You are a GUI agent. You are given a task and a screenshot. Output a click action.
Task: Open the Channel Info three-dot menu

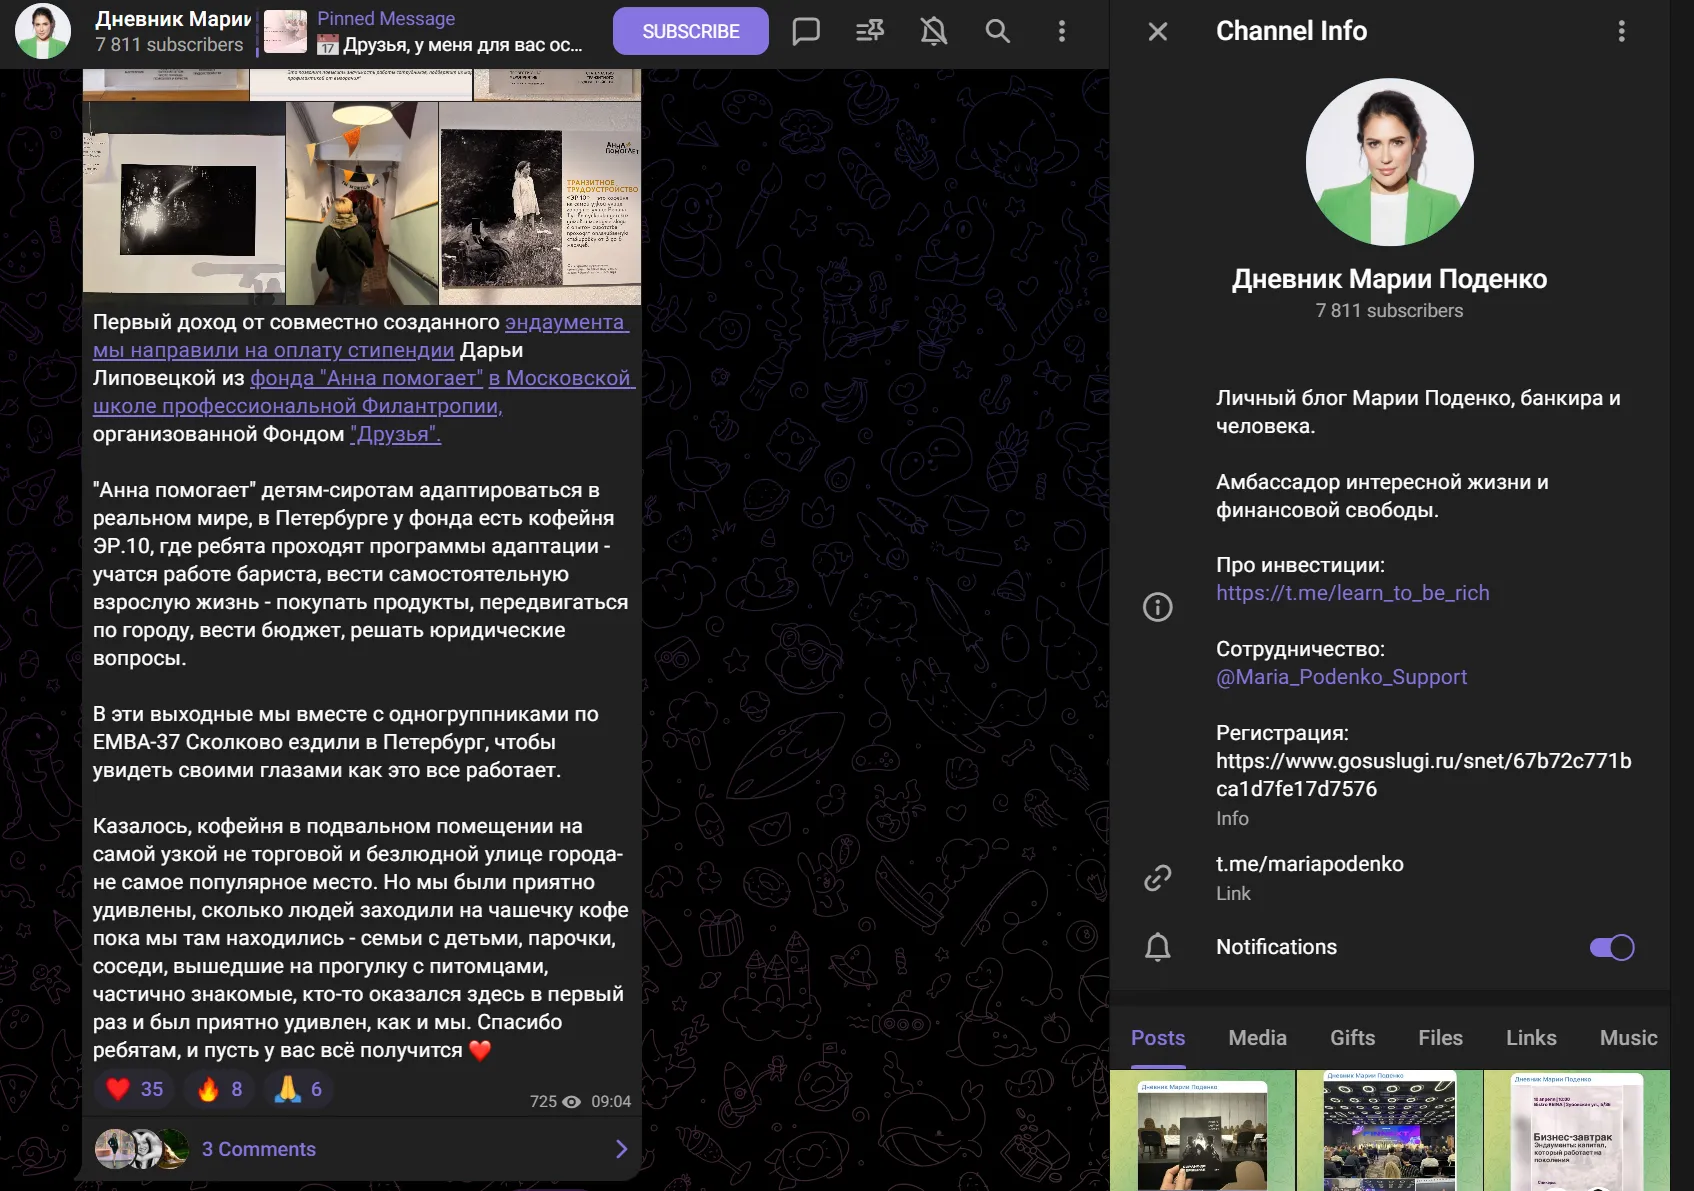pos(1622,31)
